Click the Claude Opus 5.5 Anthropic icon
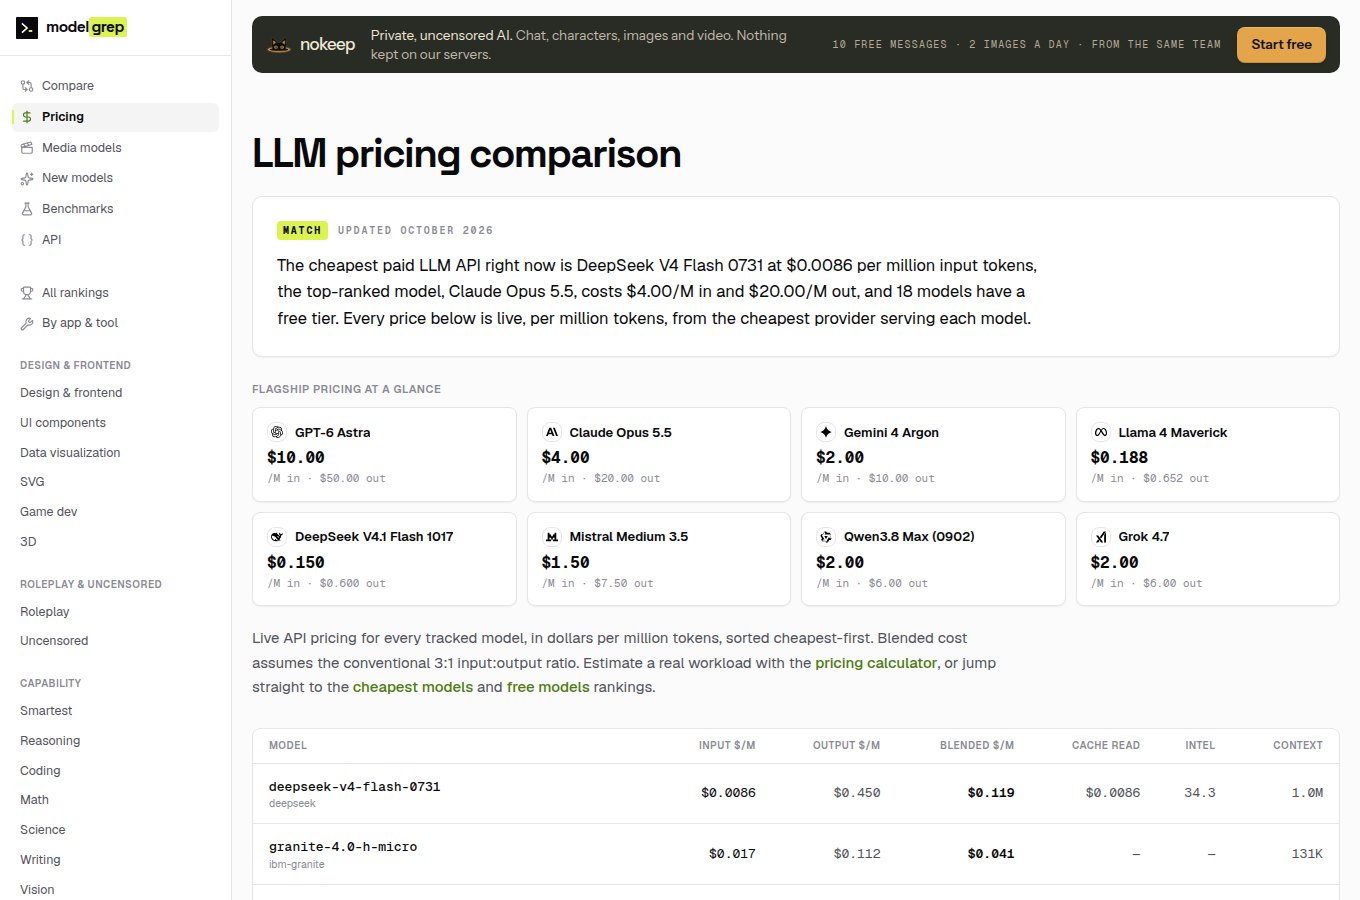Image resolution: width=1360 pixels, height=900 pixels. (552, 432)
